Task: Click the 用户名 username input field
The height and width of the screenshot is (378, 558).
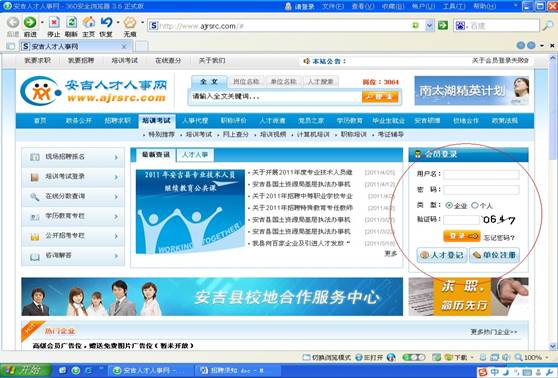Action: coord(481,174)
